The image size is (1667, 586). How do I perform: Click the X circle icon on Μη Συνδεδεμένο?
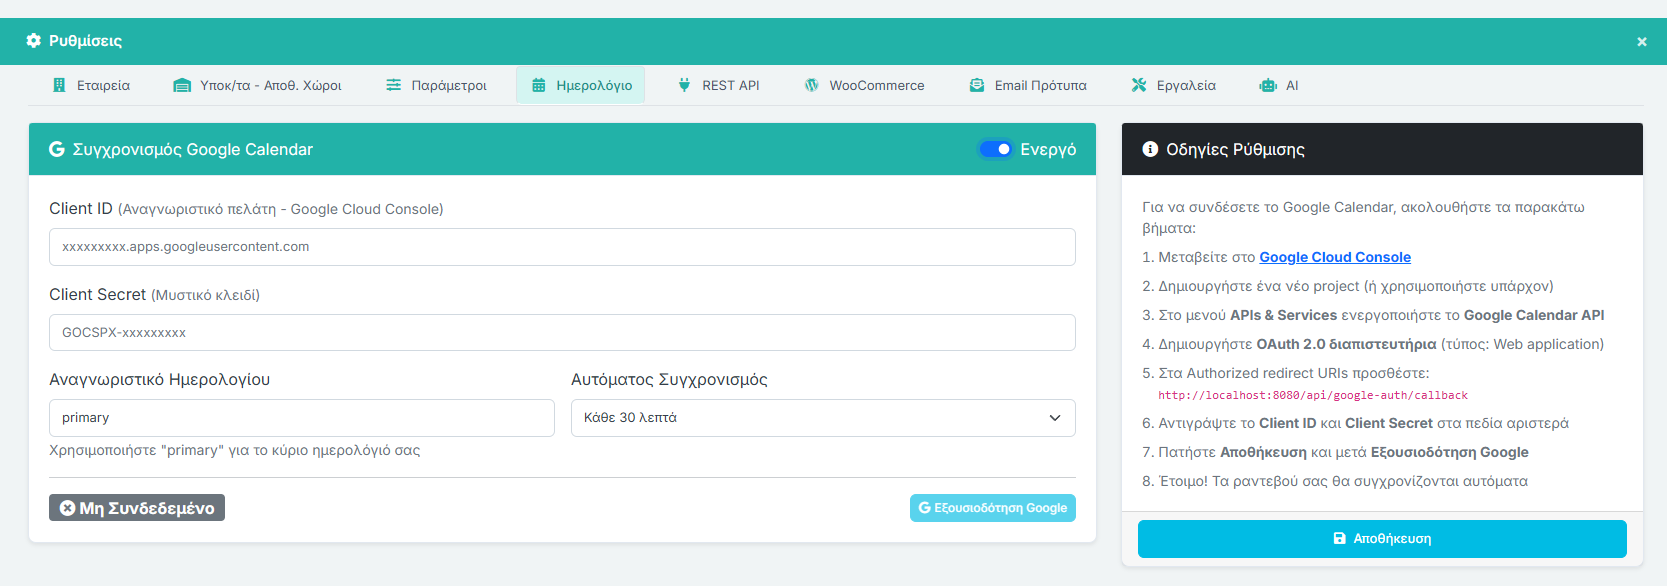pyautogui.click(x=67, y=508)
